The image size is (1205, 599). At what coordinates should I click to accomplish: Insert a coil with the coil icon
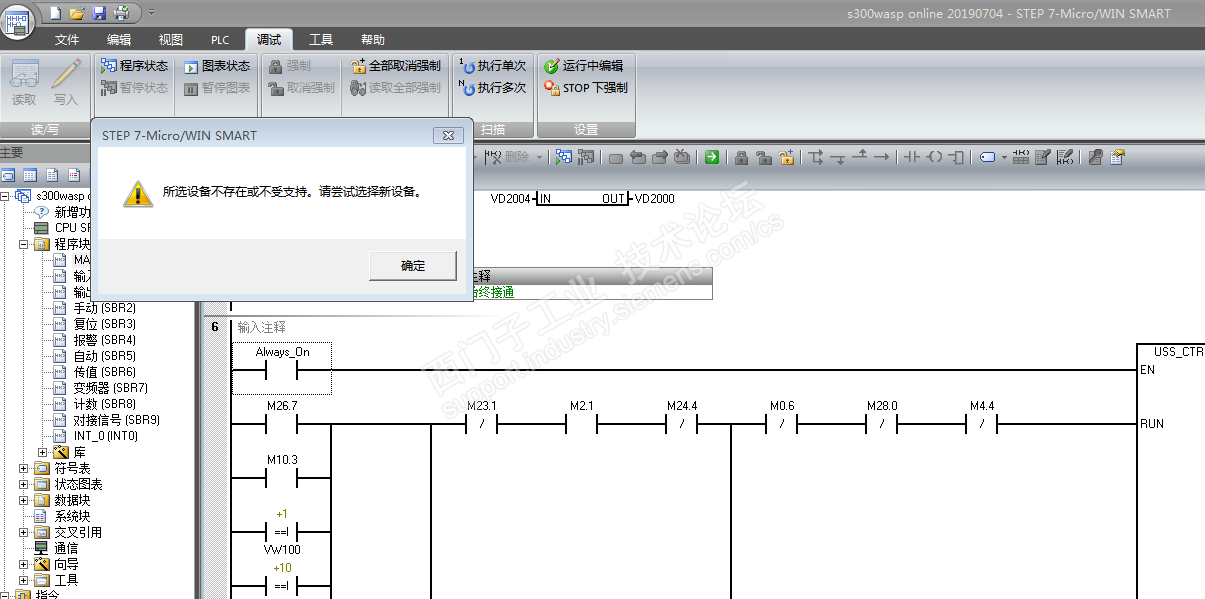934,157
